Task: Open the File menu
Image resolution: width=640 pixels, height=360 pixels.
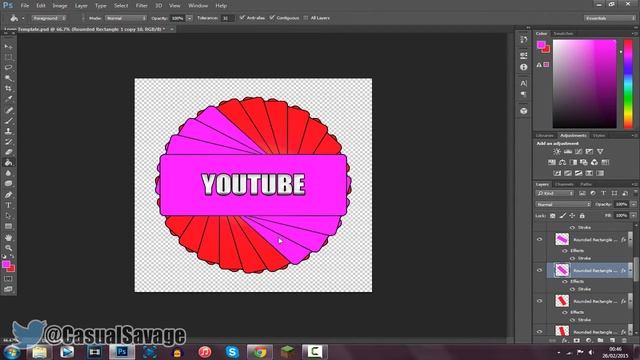Action: [x=25, y=6]
